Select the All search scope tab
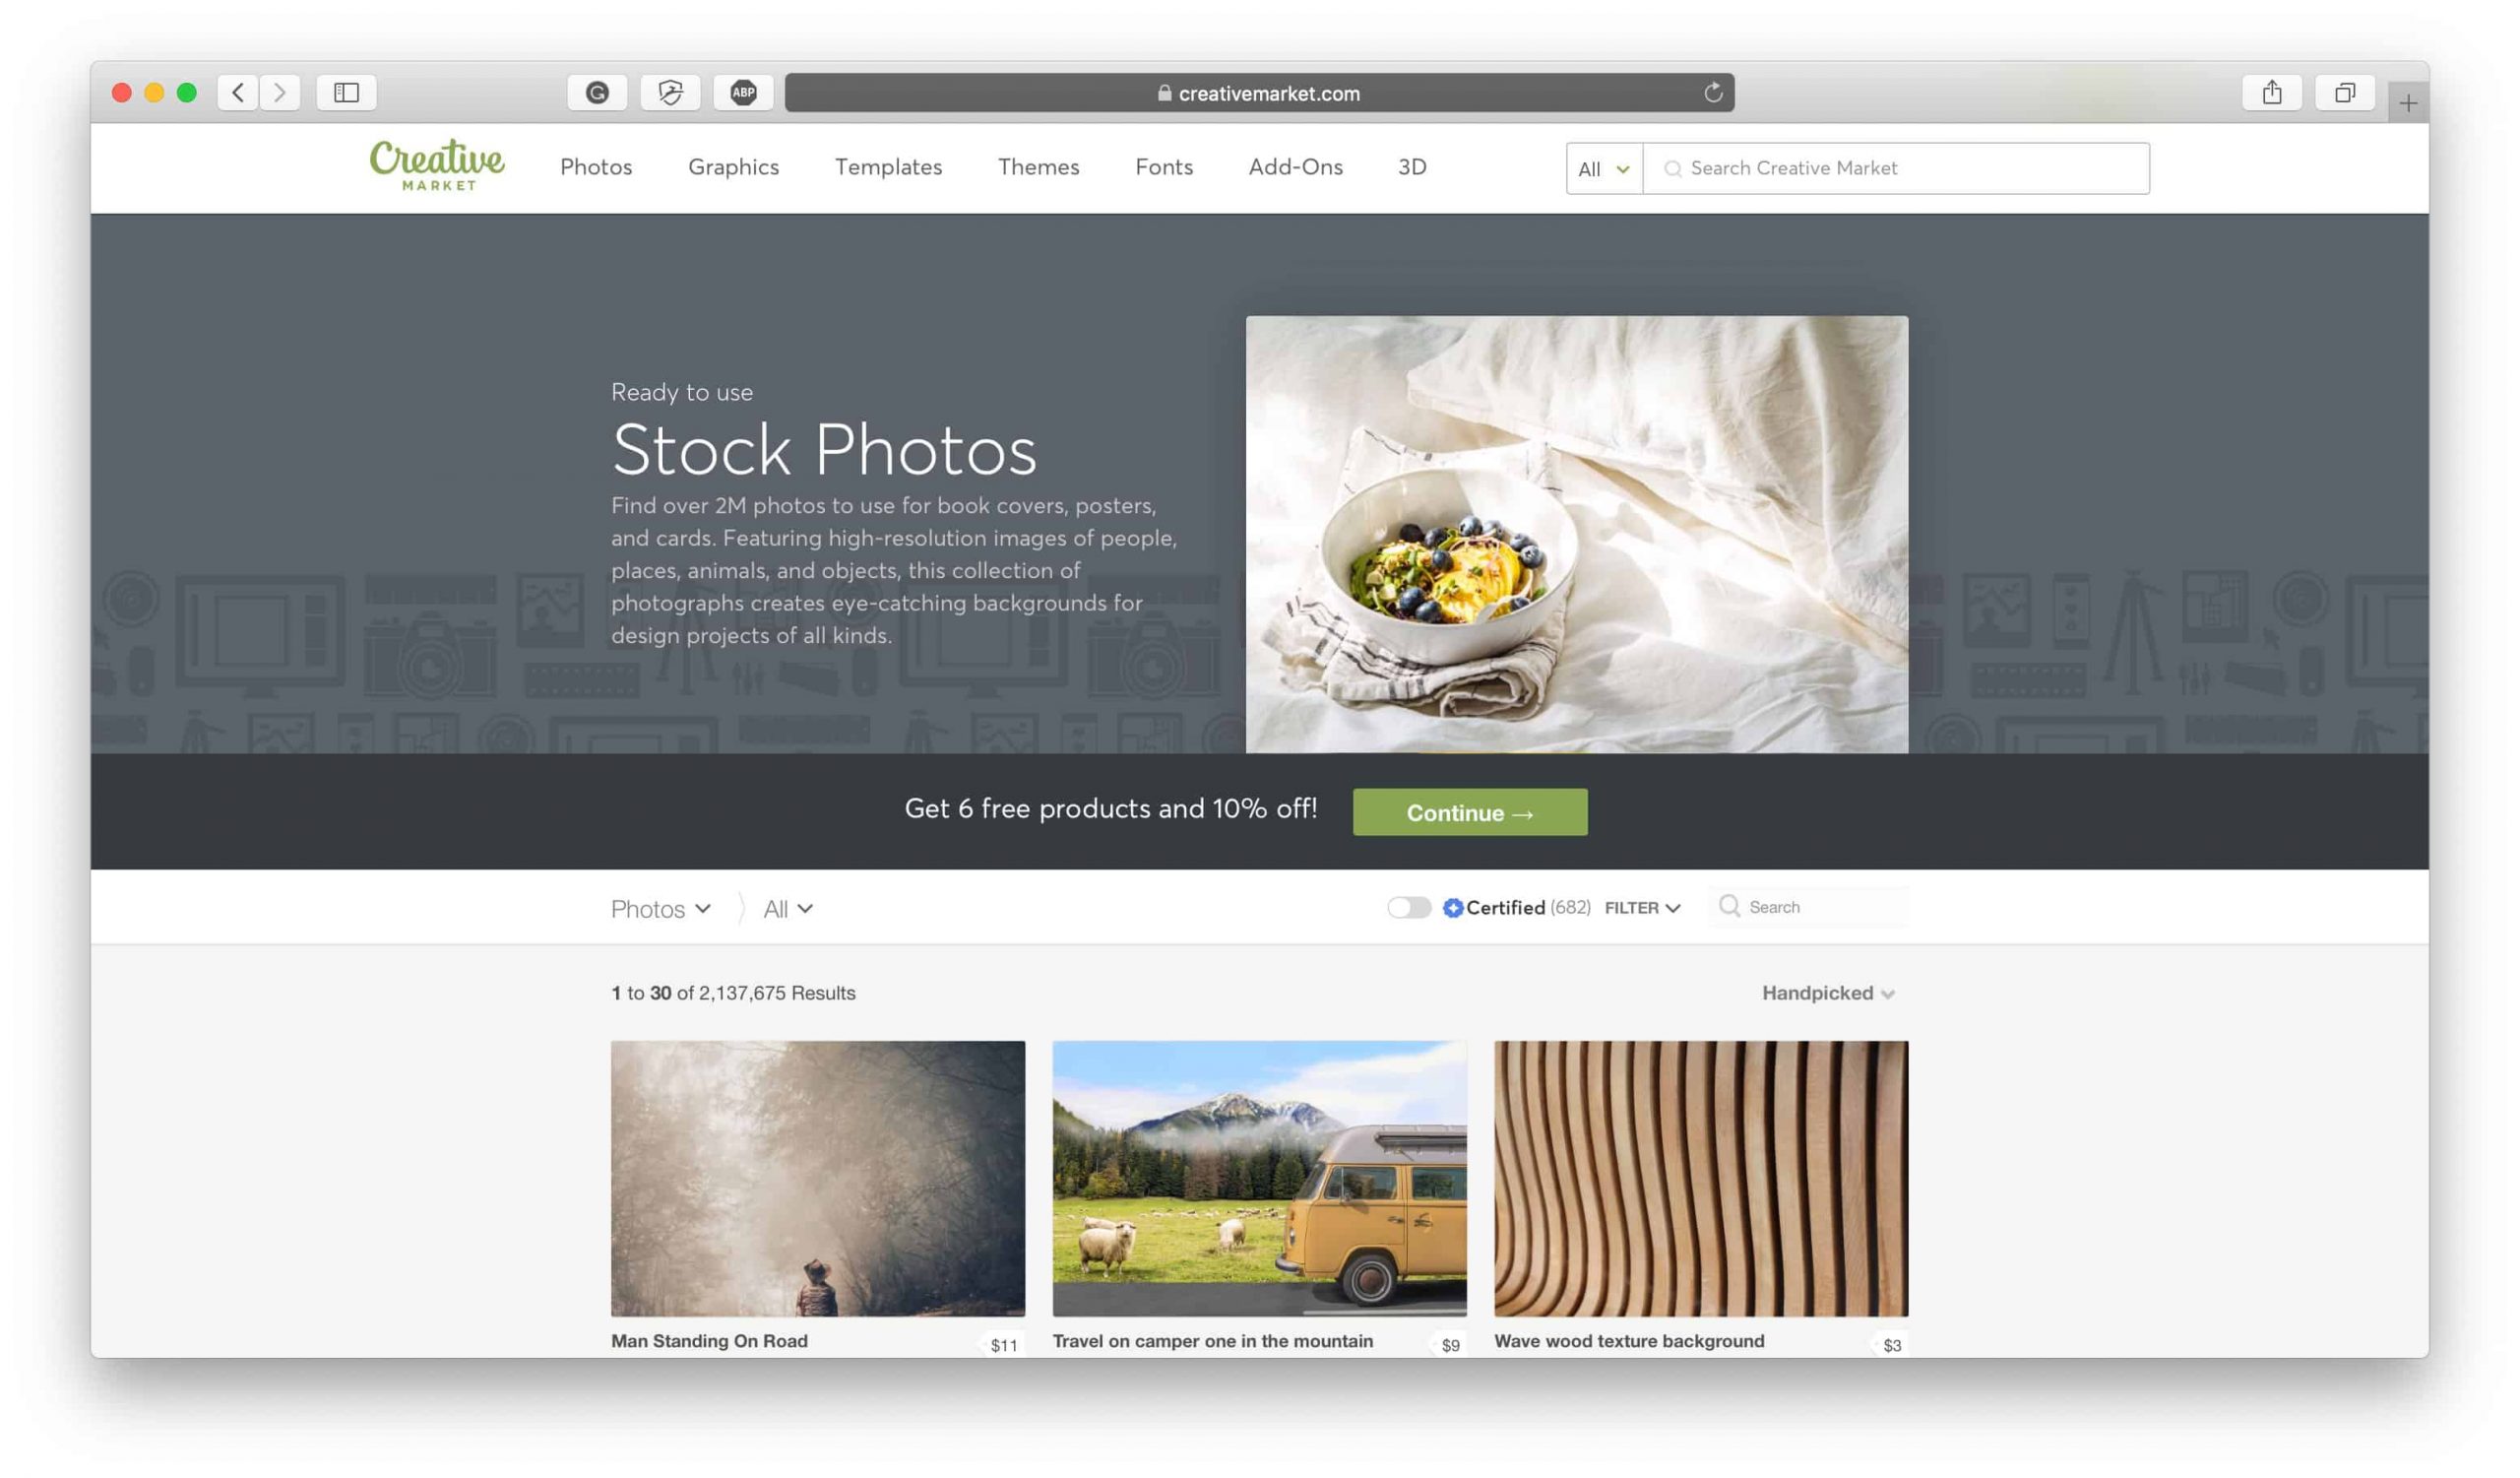This screenshot has height=1478, width=2520. 1601,167
